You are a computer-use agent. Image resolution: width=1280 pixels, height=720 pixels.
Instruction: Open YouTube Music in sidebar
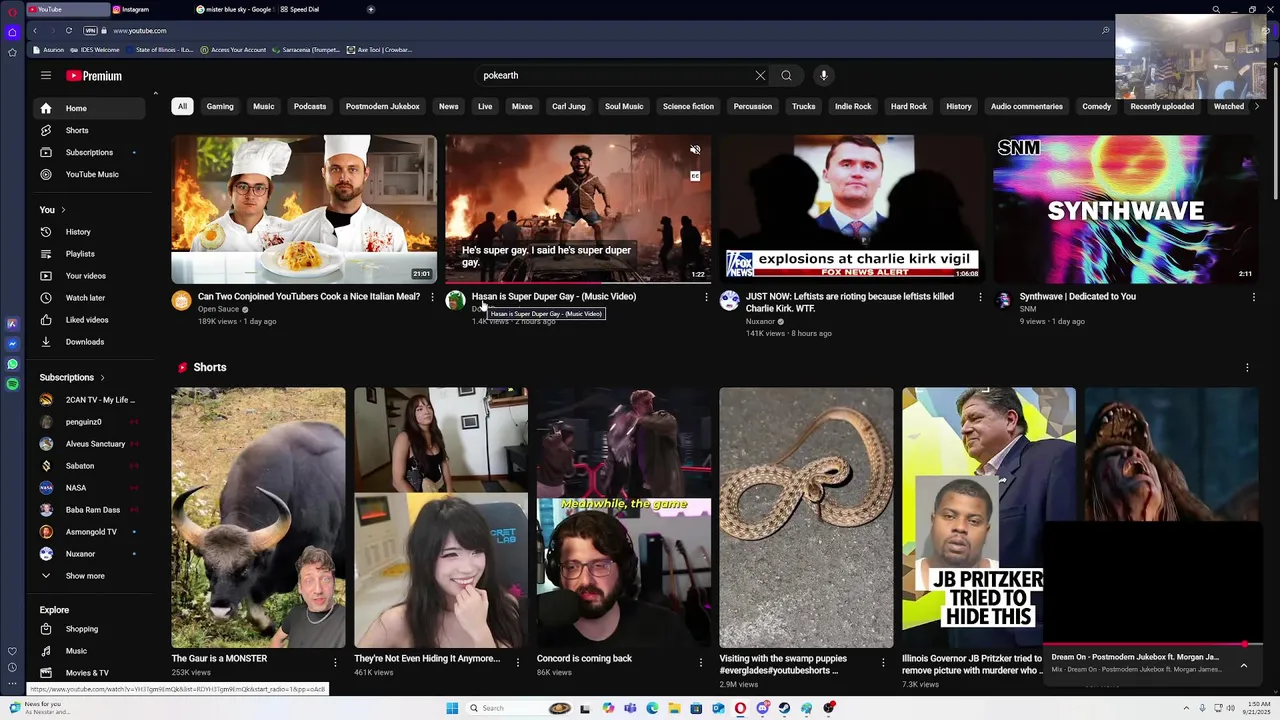[x=90, y=174]
